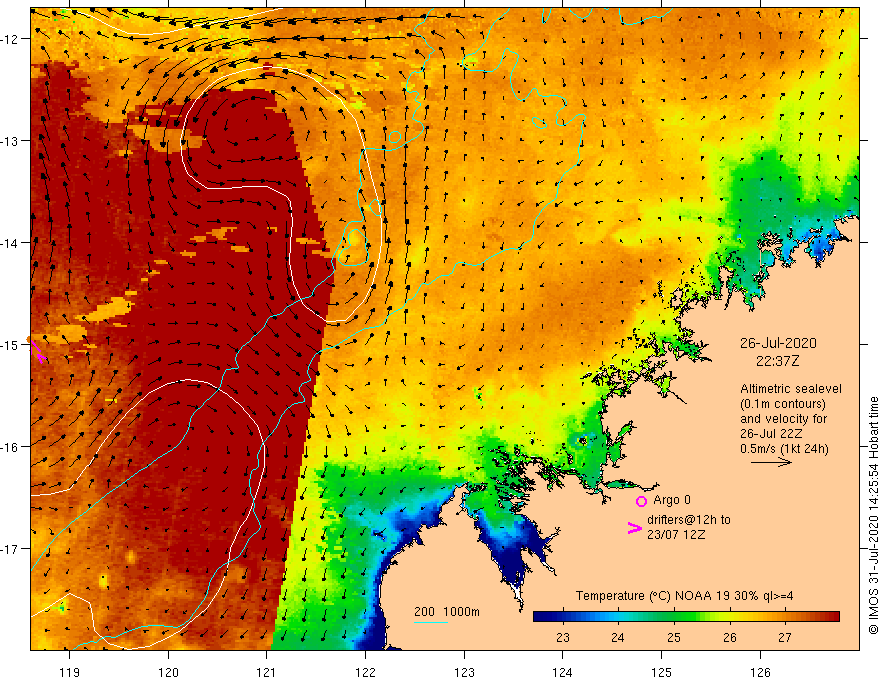
Task: Click the longitude axis label 124
Action: pos(563,672)
